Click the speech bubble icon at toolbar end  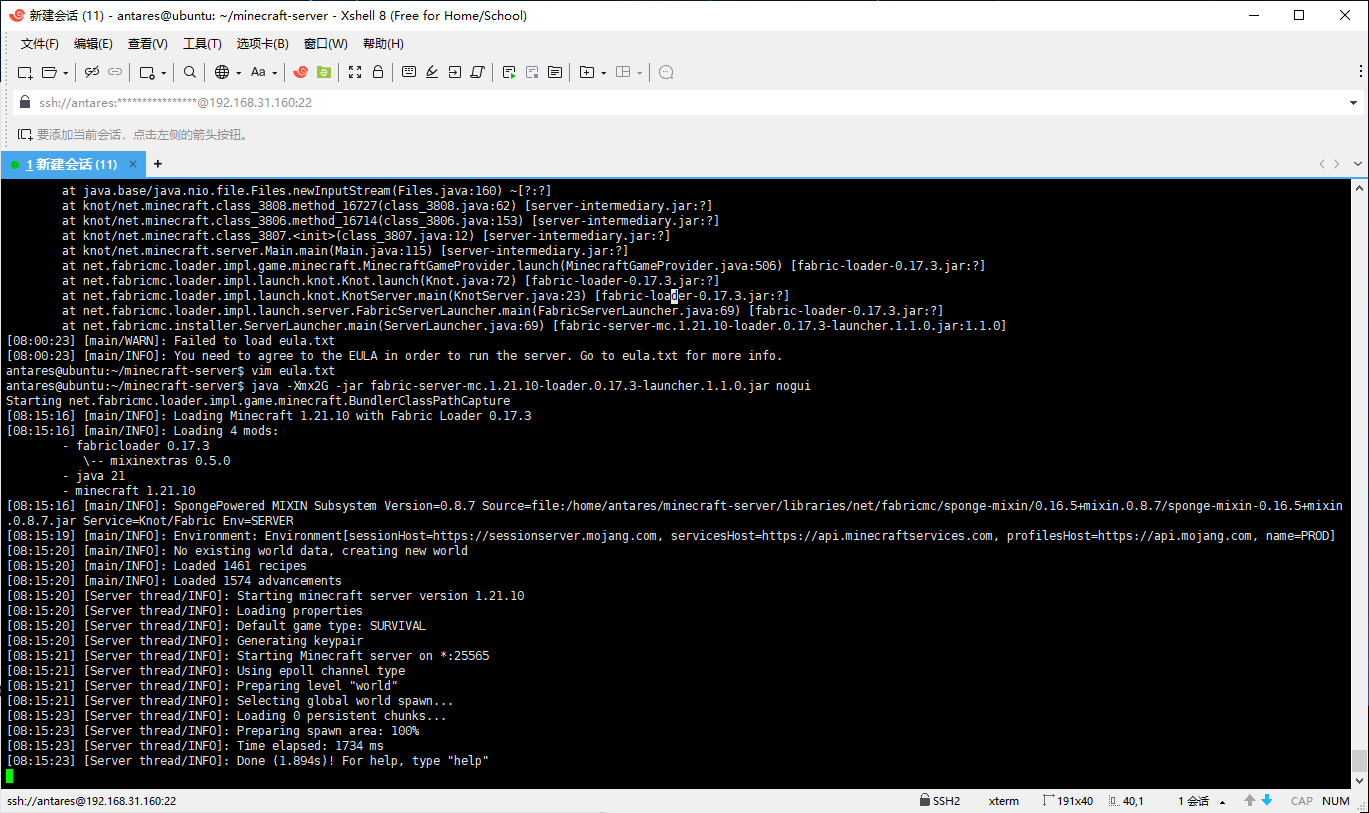pos(667,72)
